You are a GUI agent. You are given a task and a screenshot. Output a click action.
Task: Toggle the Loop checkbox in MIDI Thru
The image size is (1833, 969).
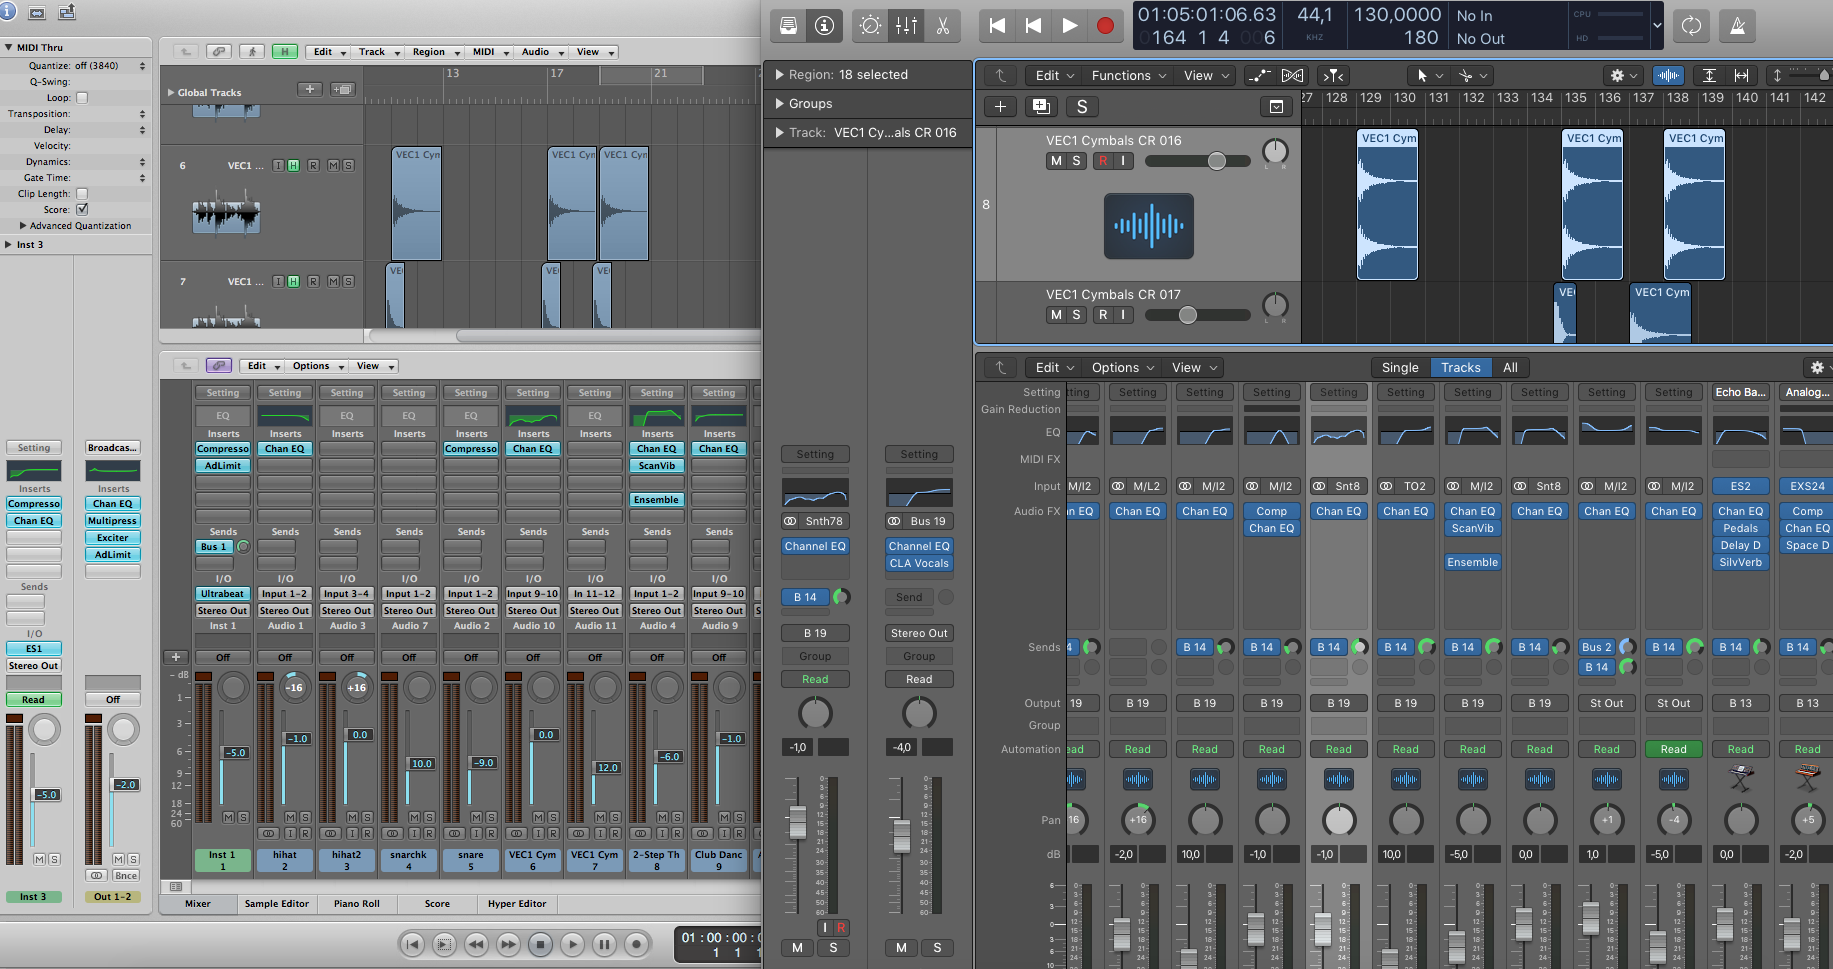[x=82, y=98]
